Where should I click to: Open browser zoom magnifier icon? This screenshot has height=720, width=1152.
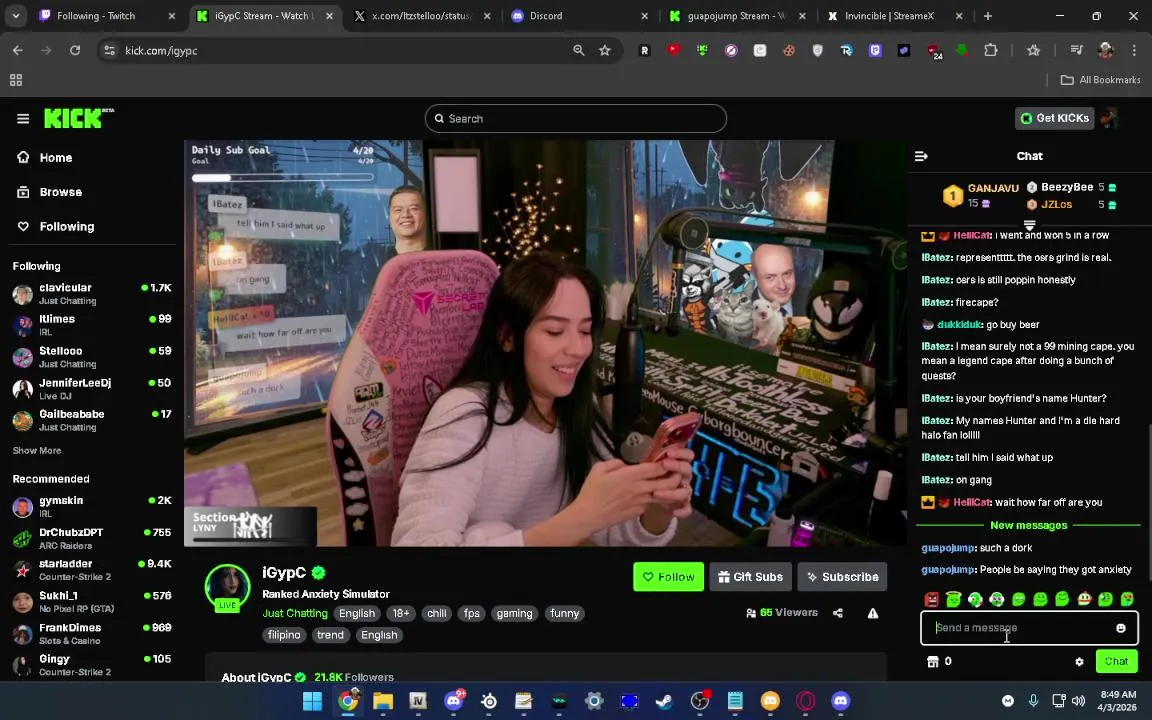(x=579, y=50)
